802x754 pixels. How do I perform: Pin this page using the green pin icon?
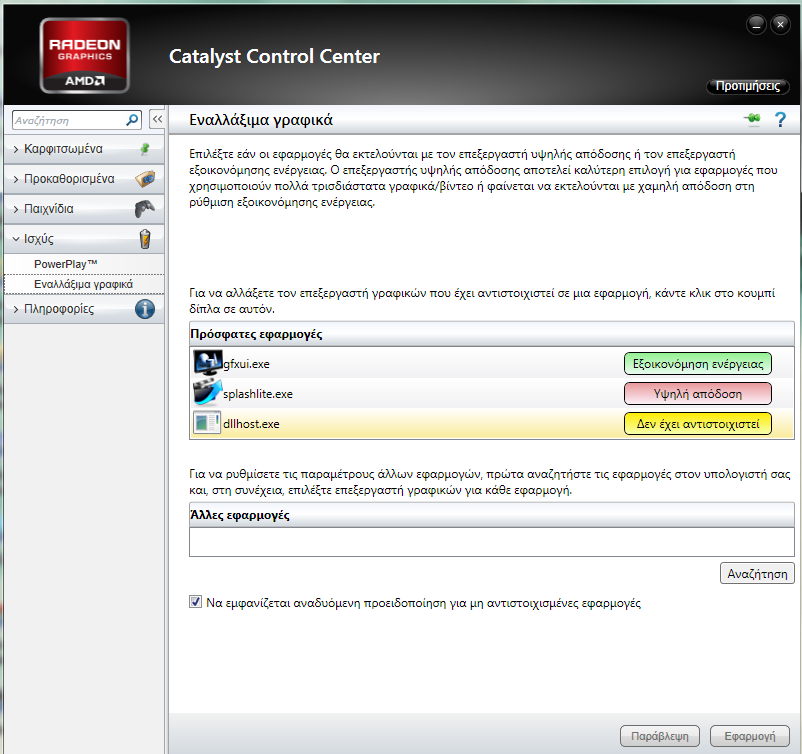752,119
